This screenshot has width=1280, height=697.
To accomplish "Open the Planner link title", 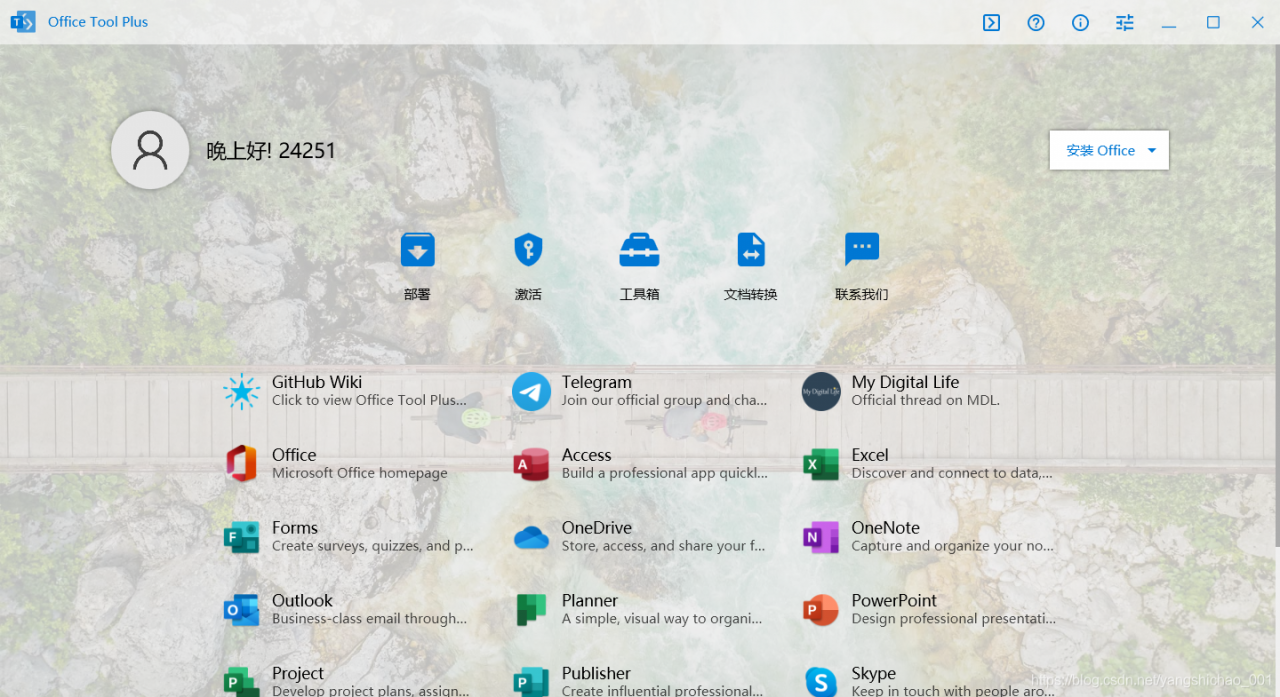I will tap(590, 601).
